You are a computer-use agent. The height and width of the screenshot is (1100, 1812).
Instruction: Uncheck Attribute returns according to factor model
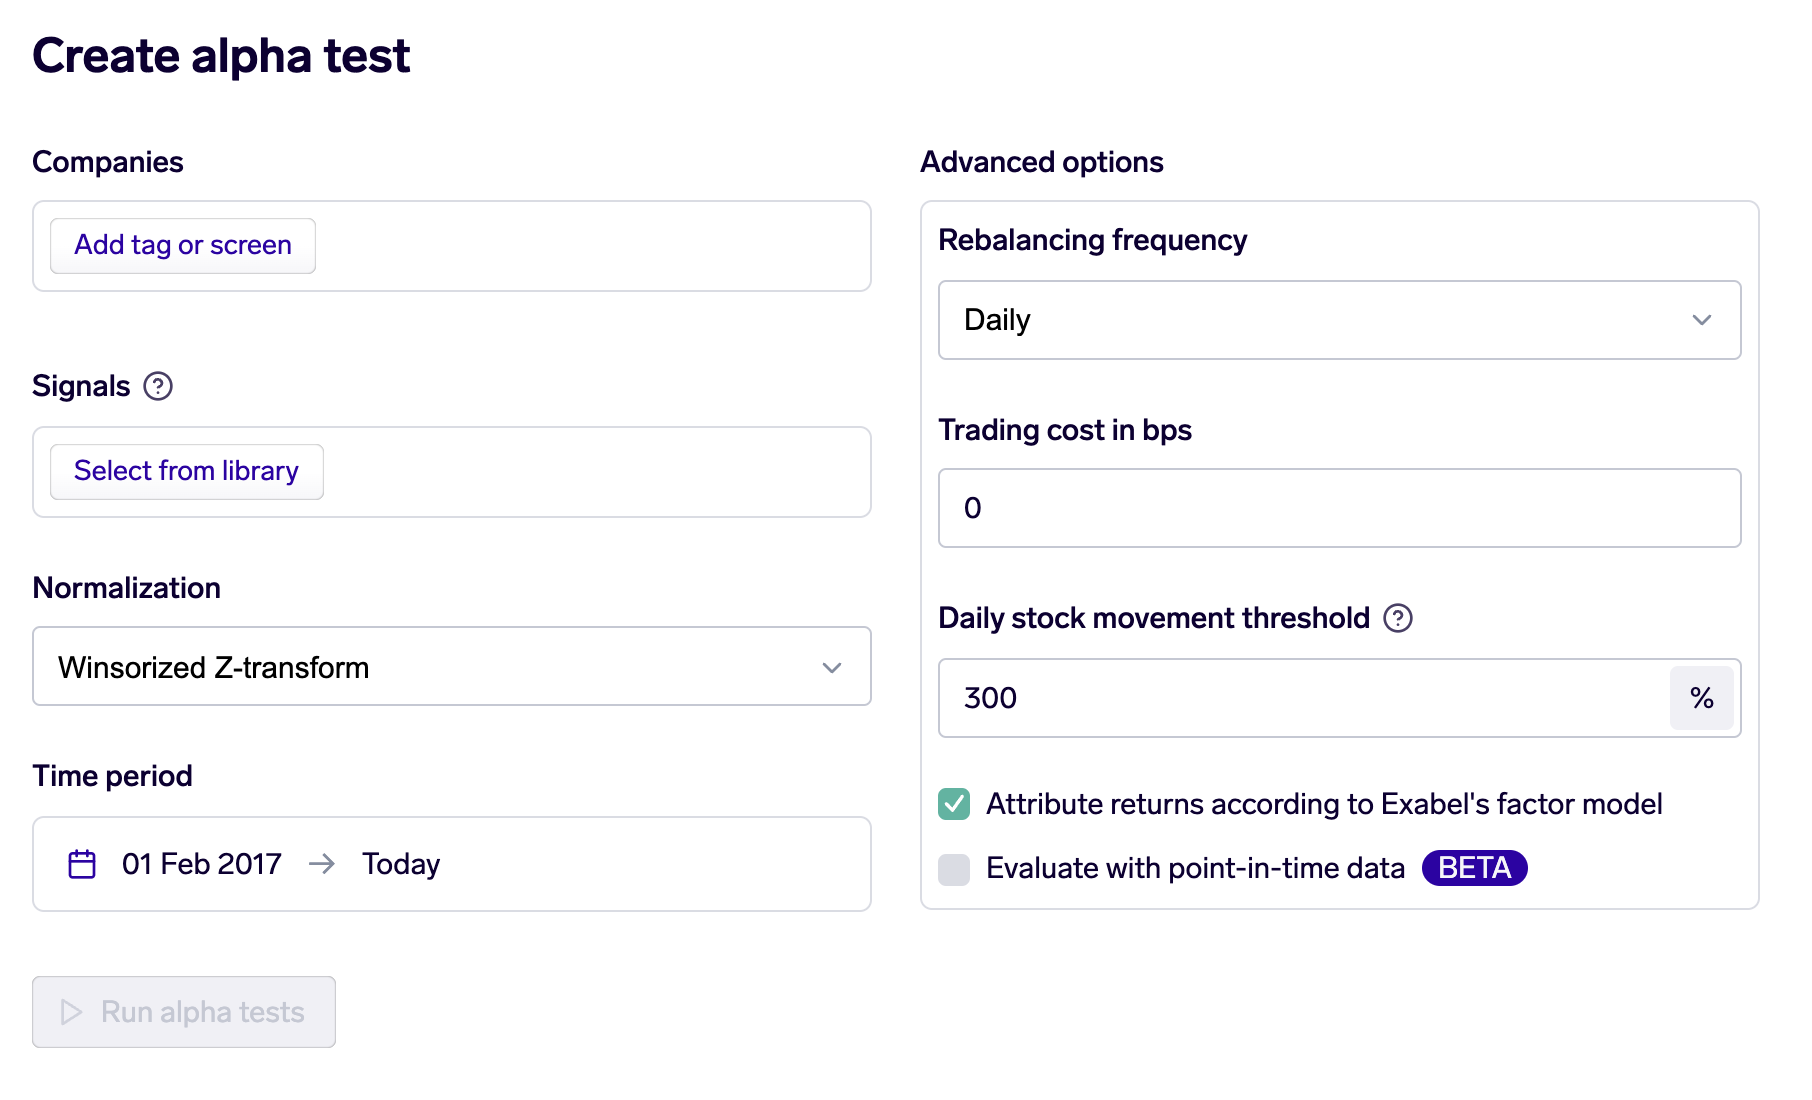click(x=954, y=804)
